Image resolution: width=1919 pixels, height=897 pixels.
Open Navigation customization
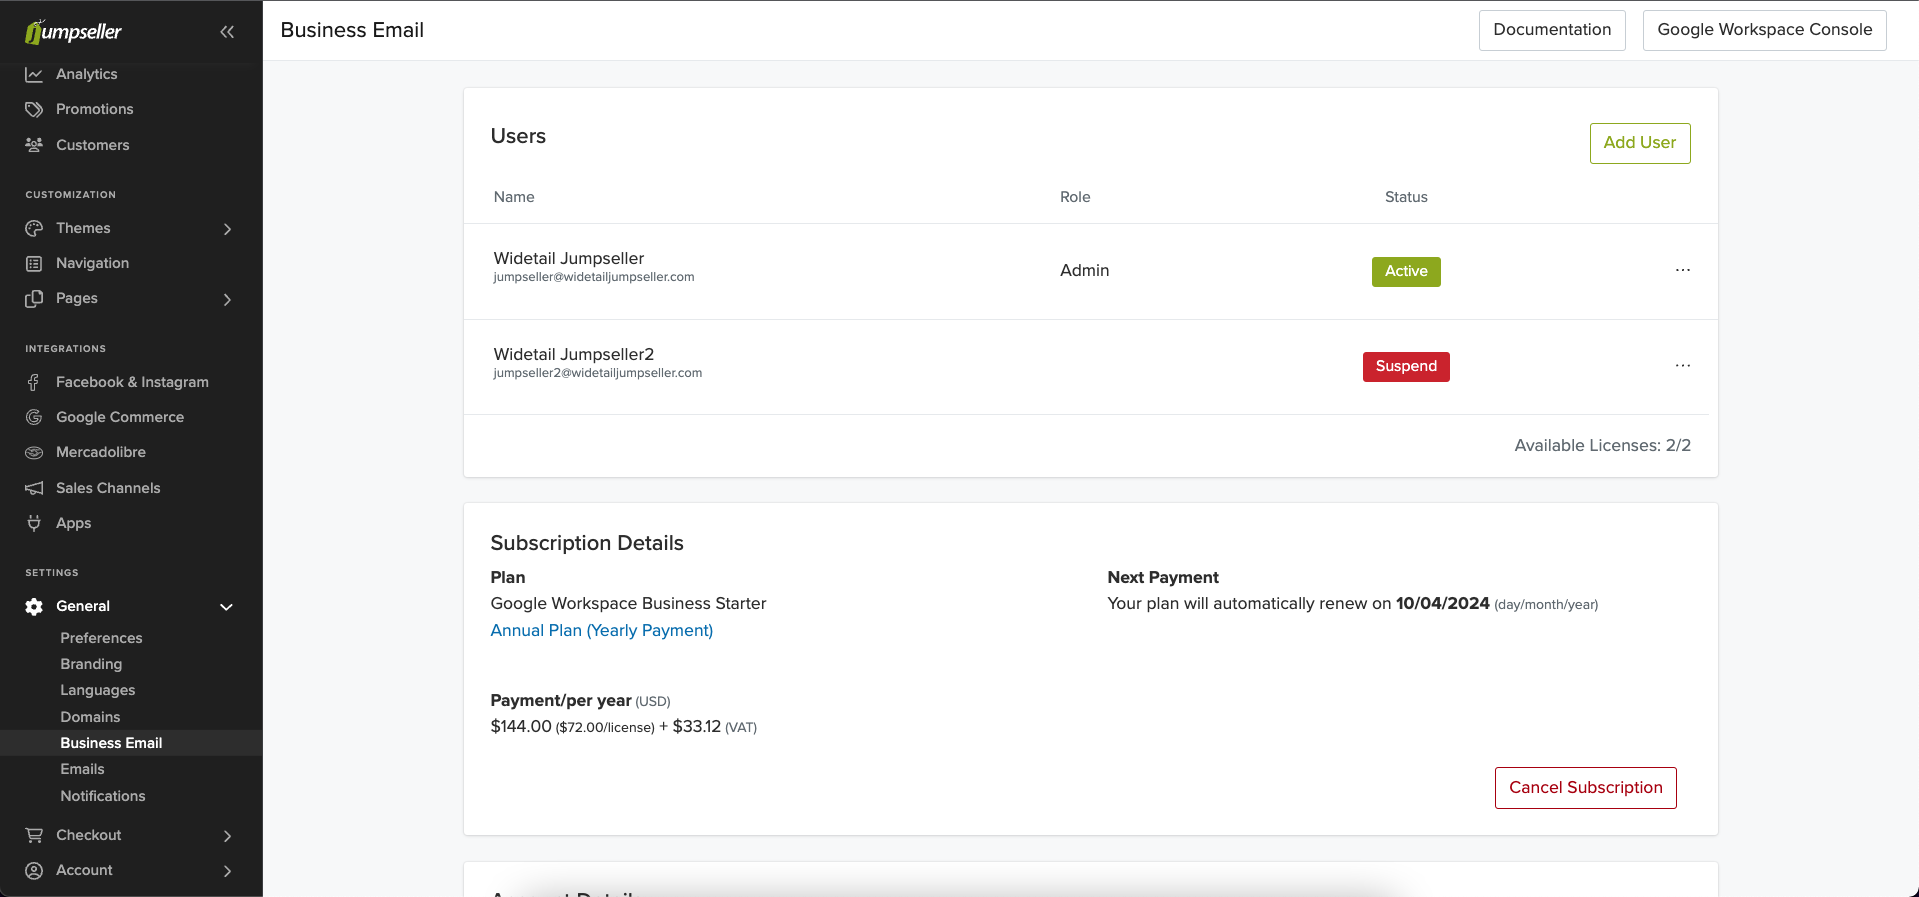pos(93,263)
